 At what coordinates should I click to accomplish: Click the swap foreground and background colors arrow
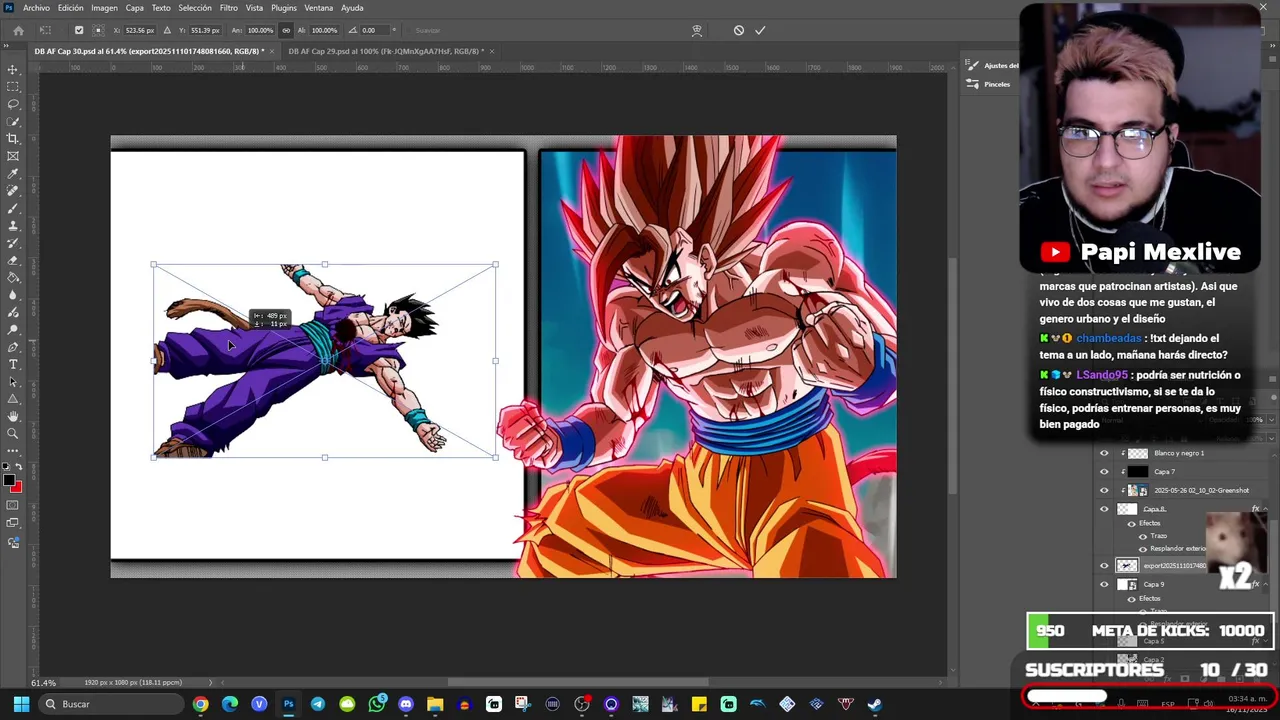[x=18, y=467]
